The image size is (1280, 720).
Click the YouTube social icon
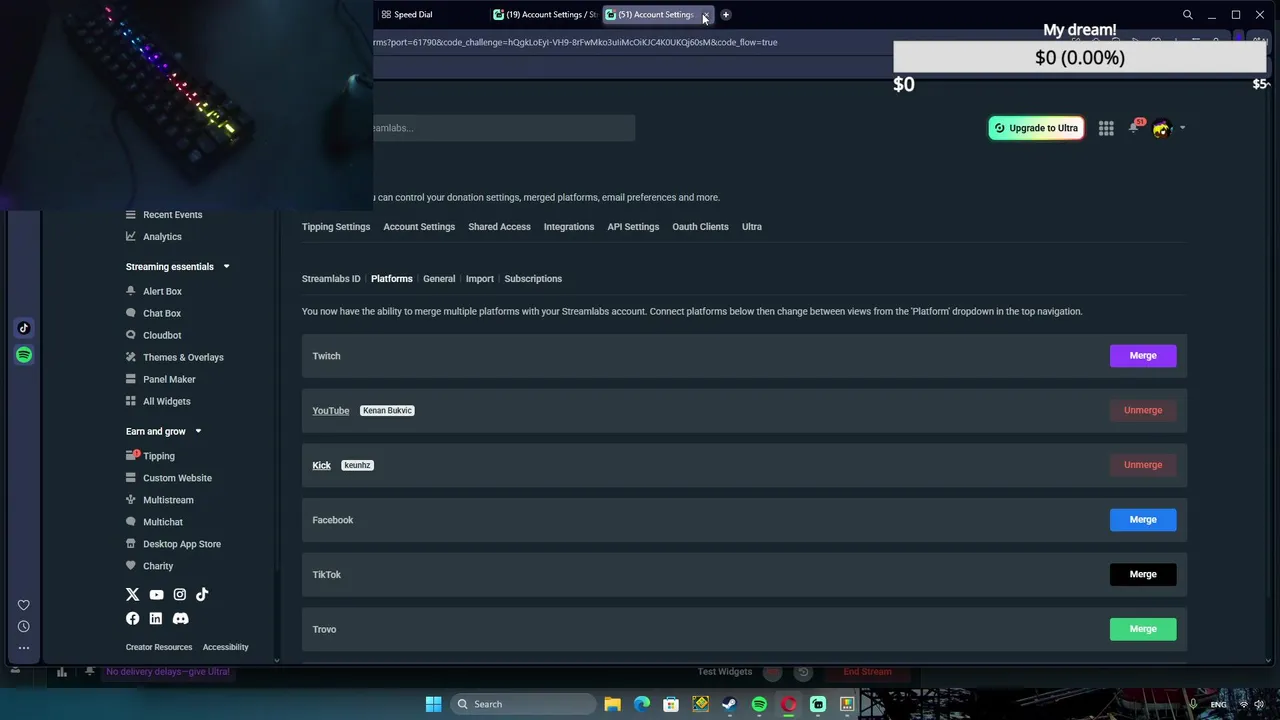click(x=156, y=595)
